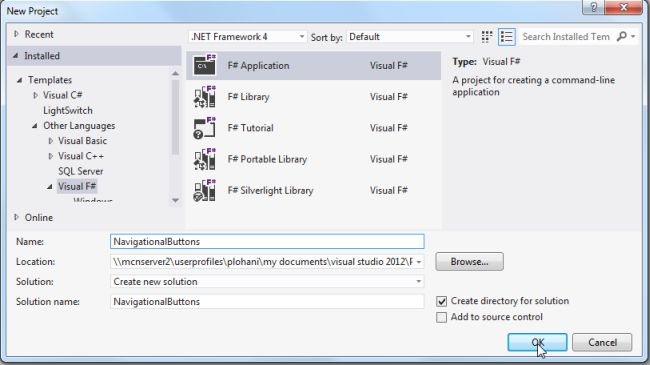
Task: Click the Cancel button
Action: [x=602, y=343]
